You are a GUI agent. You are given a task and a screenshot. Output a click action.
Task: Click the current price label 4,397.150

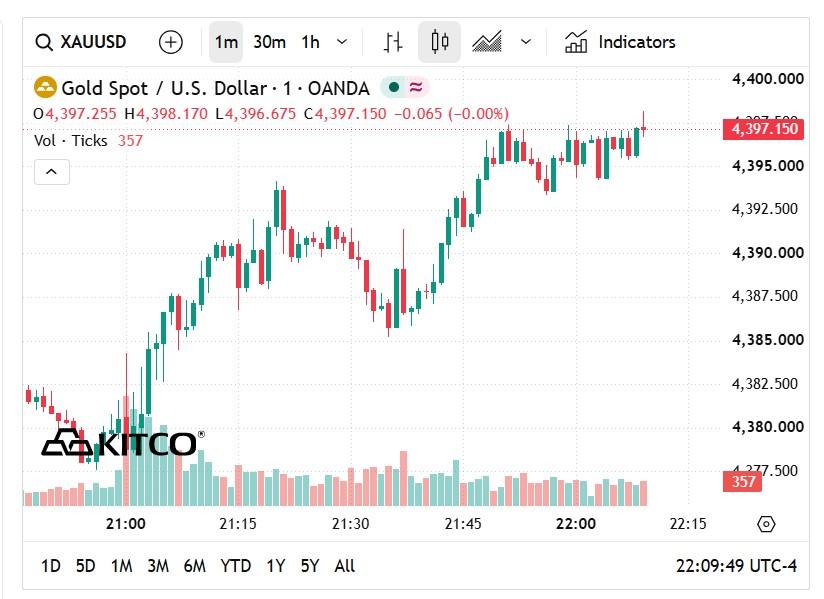click(x=764, y=129)
